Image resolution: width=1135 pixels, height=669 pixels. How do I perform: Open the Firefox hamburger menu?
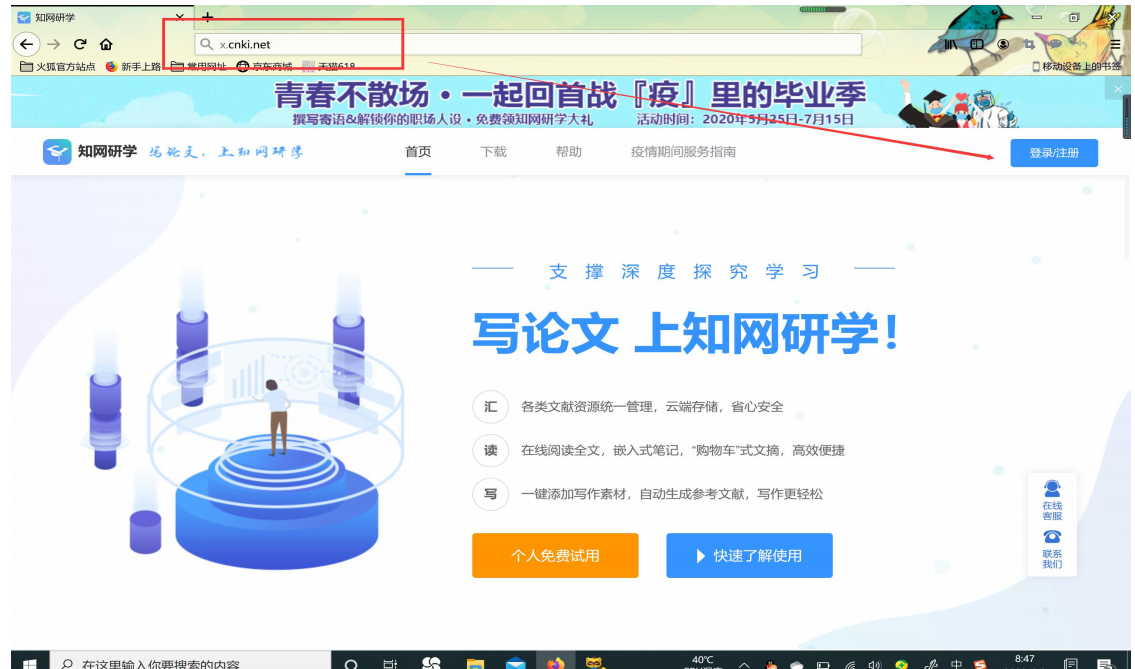[x=1115, y=44]
